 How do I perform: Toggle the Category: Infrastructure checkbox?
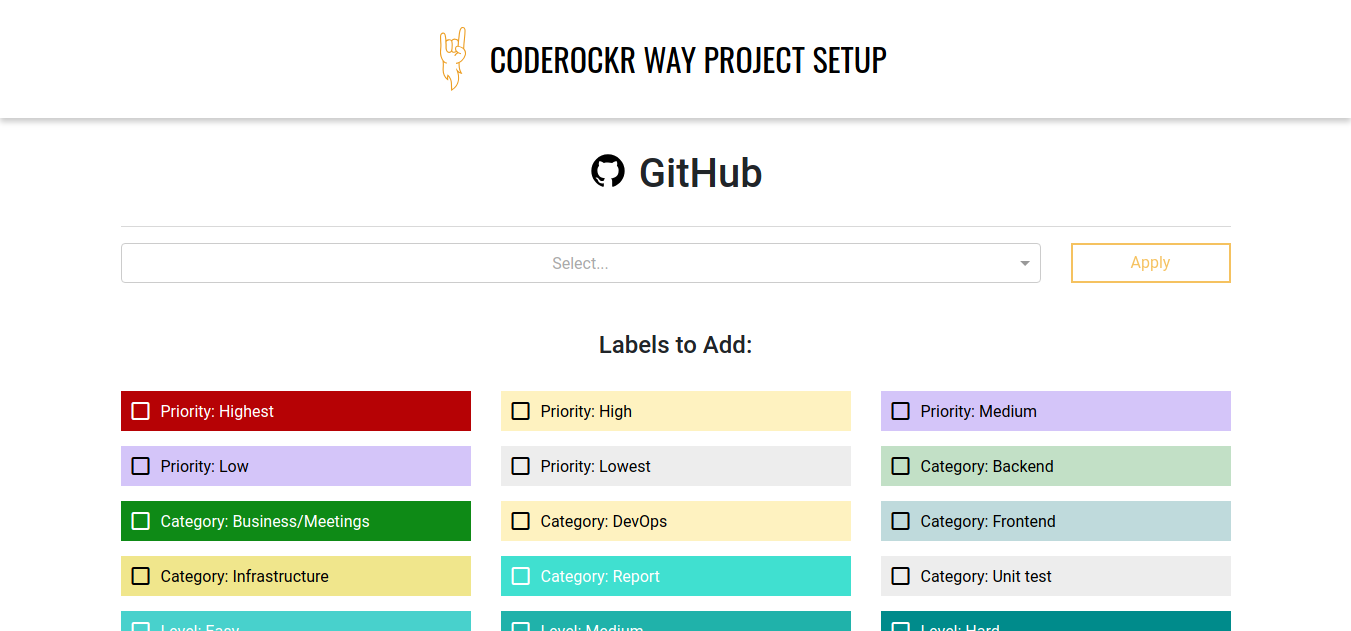(141, 576)
